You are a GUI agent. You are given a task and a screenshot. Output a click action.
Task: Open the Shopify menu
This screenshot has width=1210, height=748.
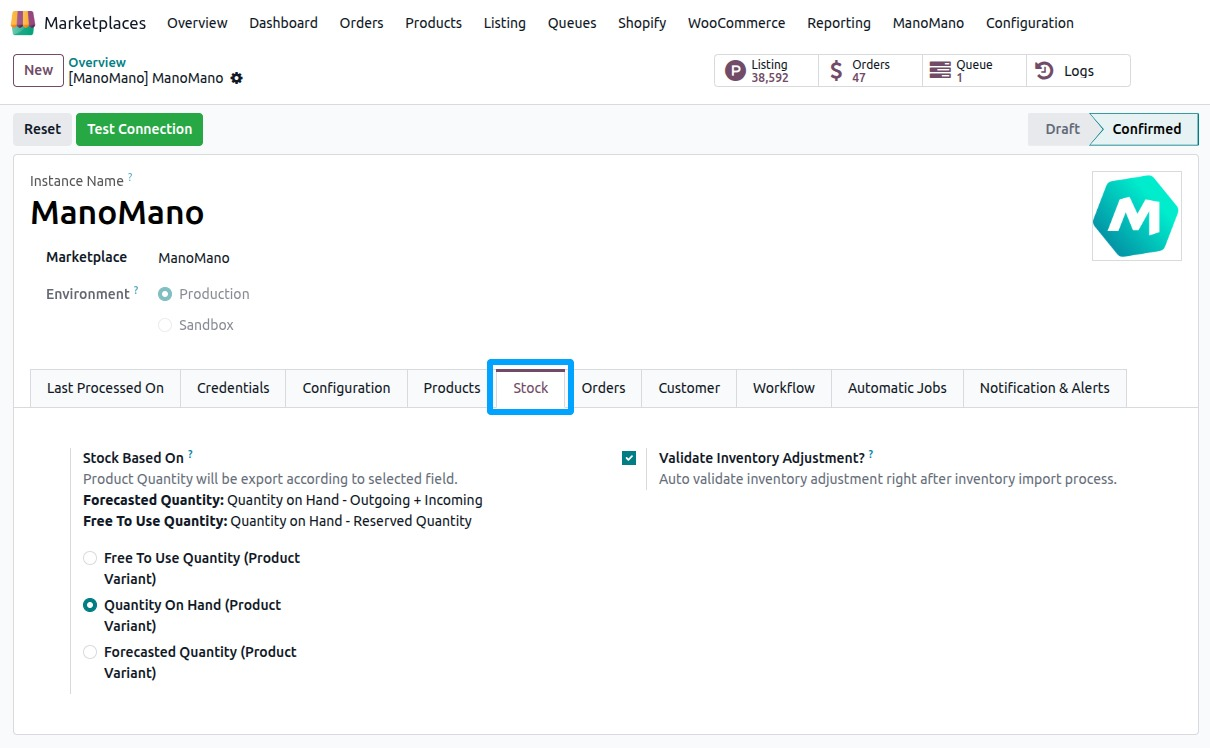click(642, 23)
